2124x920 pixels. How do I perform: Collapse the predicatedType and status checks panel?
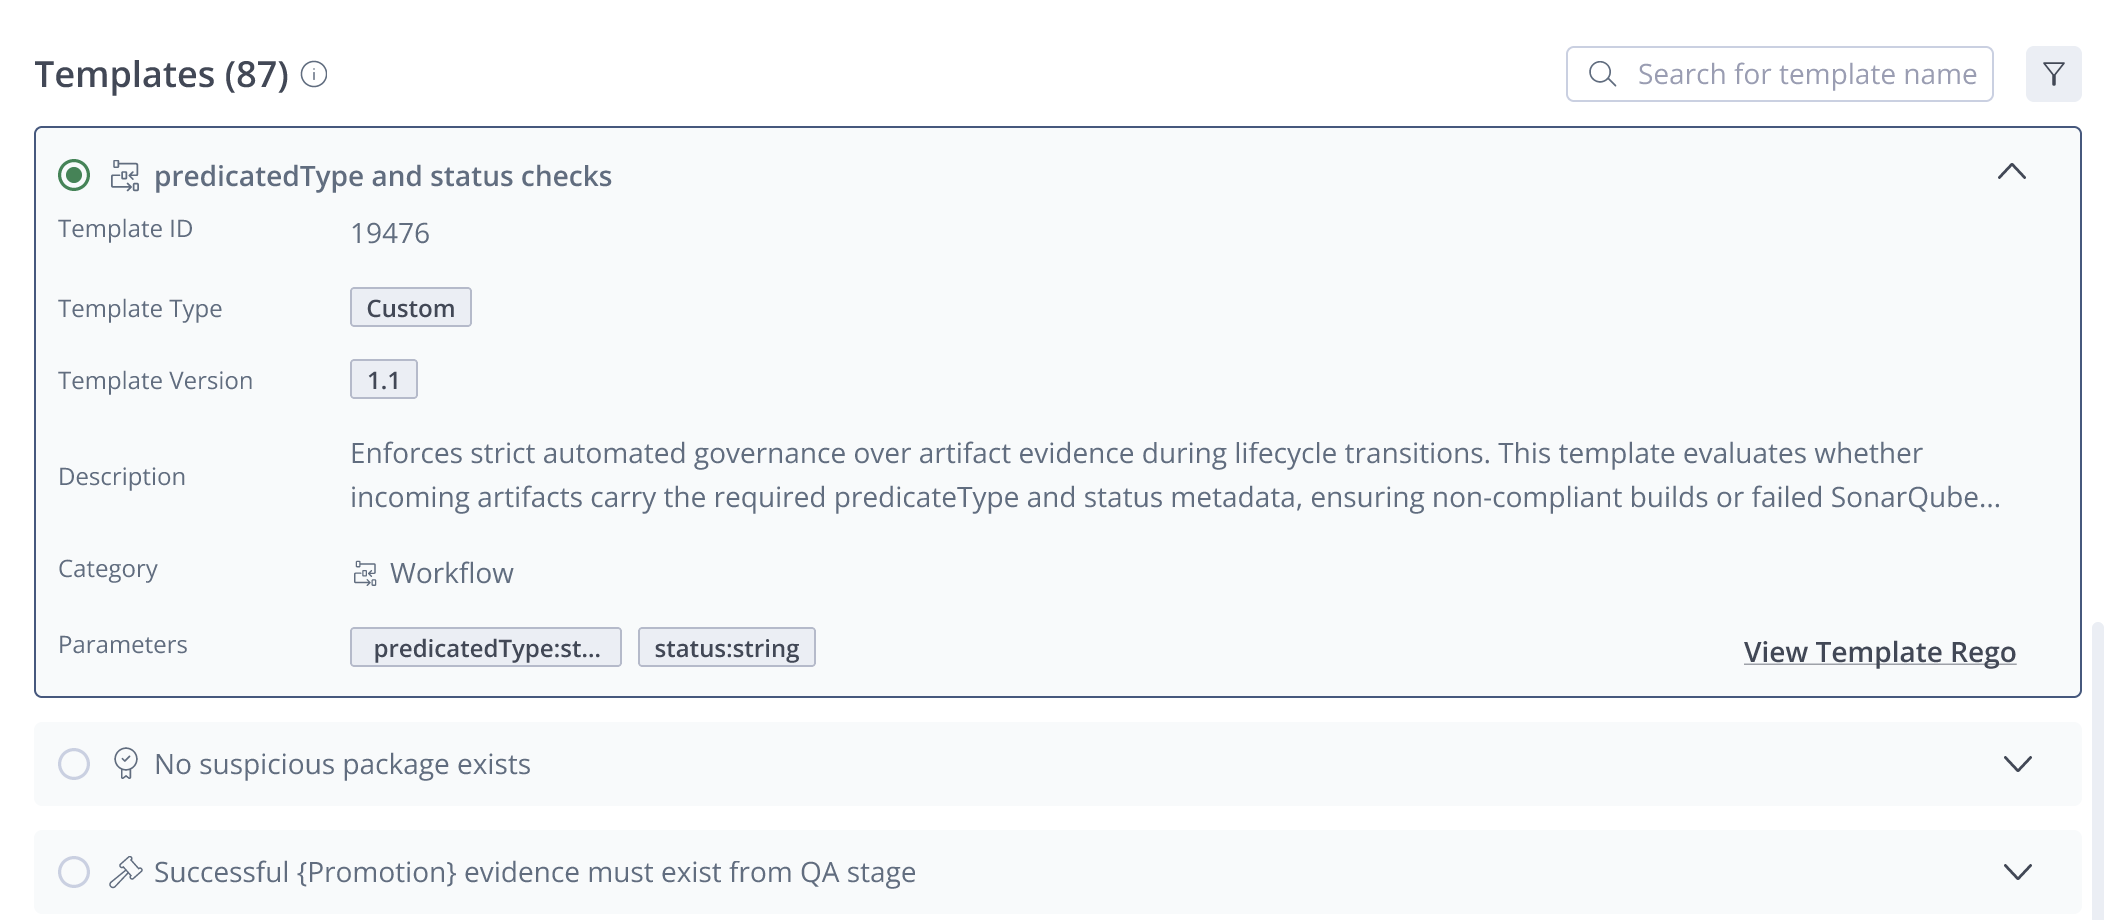tap(2011, 172)
